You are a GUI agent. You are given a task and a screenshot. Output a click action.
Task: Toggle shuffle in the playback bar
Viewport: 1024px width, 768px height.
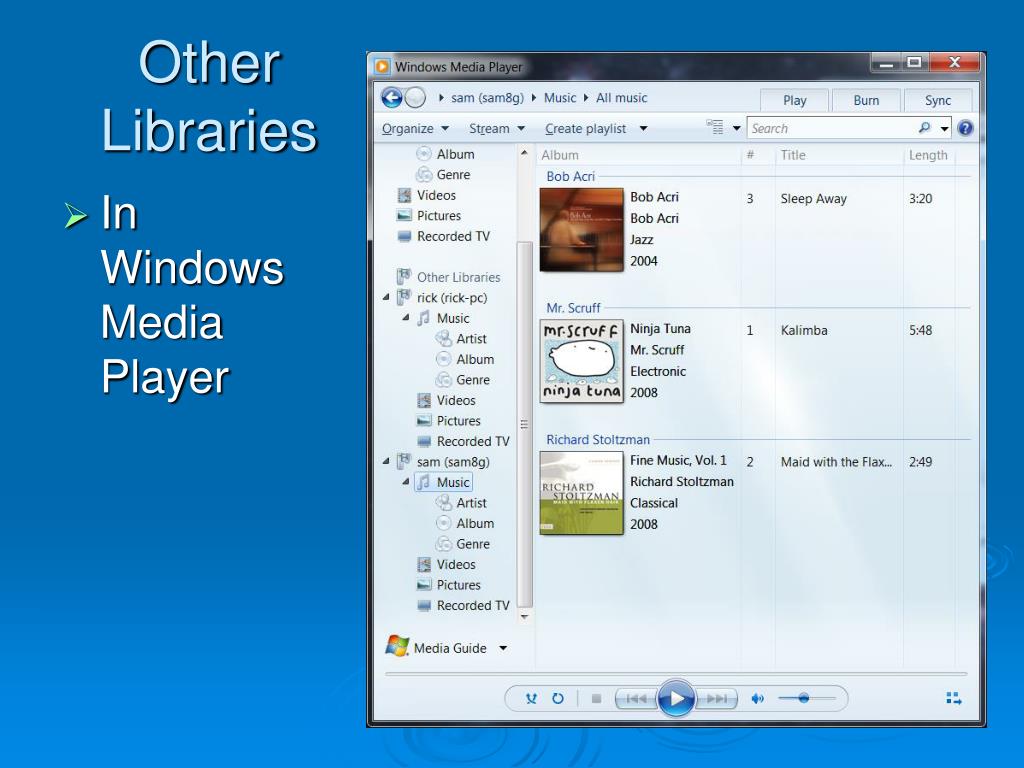[x=531, y=699]
